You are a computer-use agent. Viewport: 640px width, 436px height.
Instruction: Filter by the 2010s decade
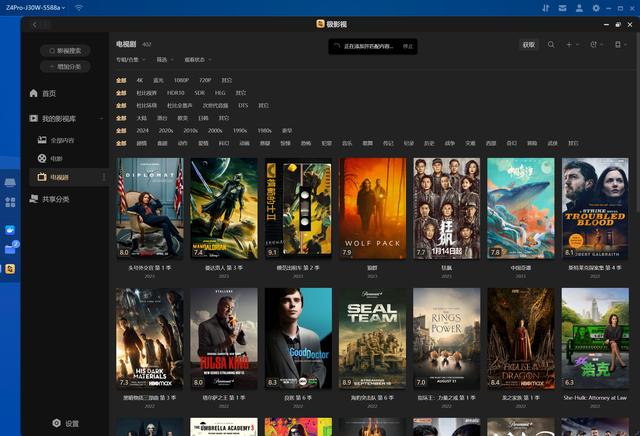coord(191,131)
